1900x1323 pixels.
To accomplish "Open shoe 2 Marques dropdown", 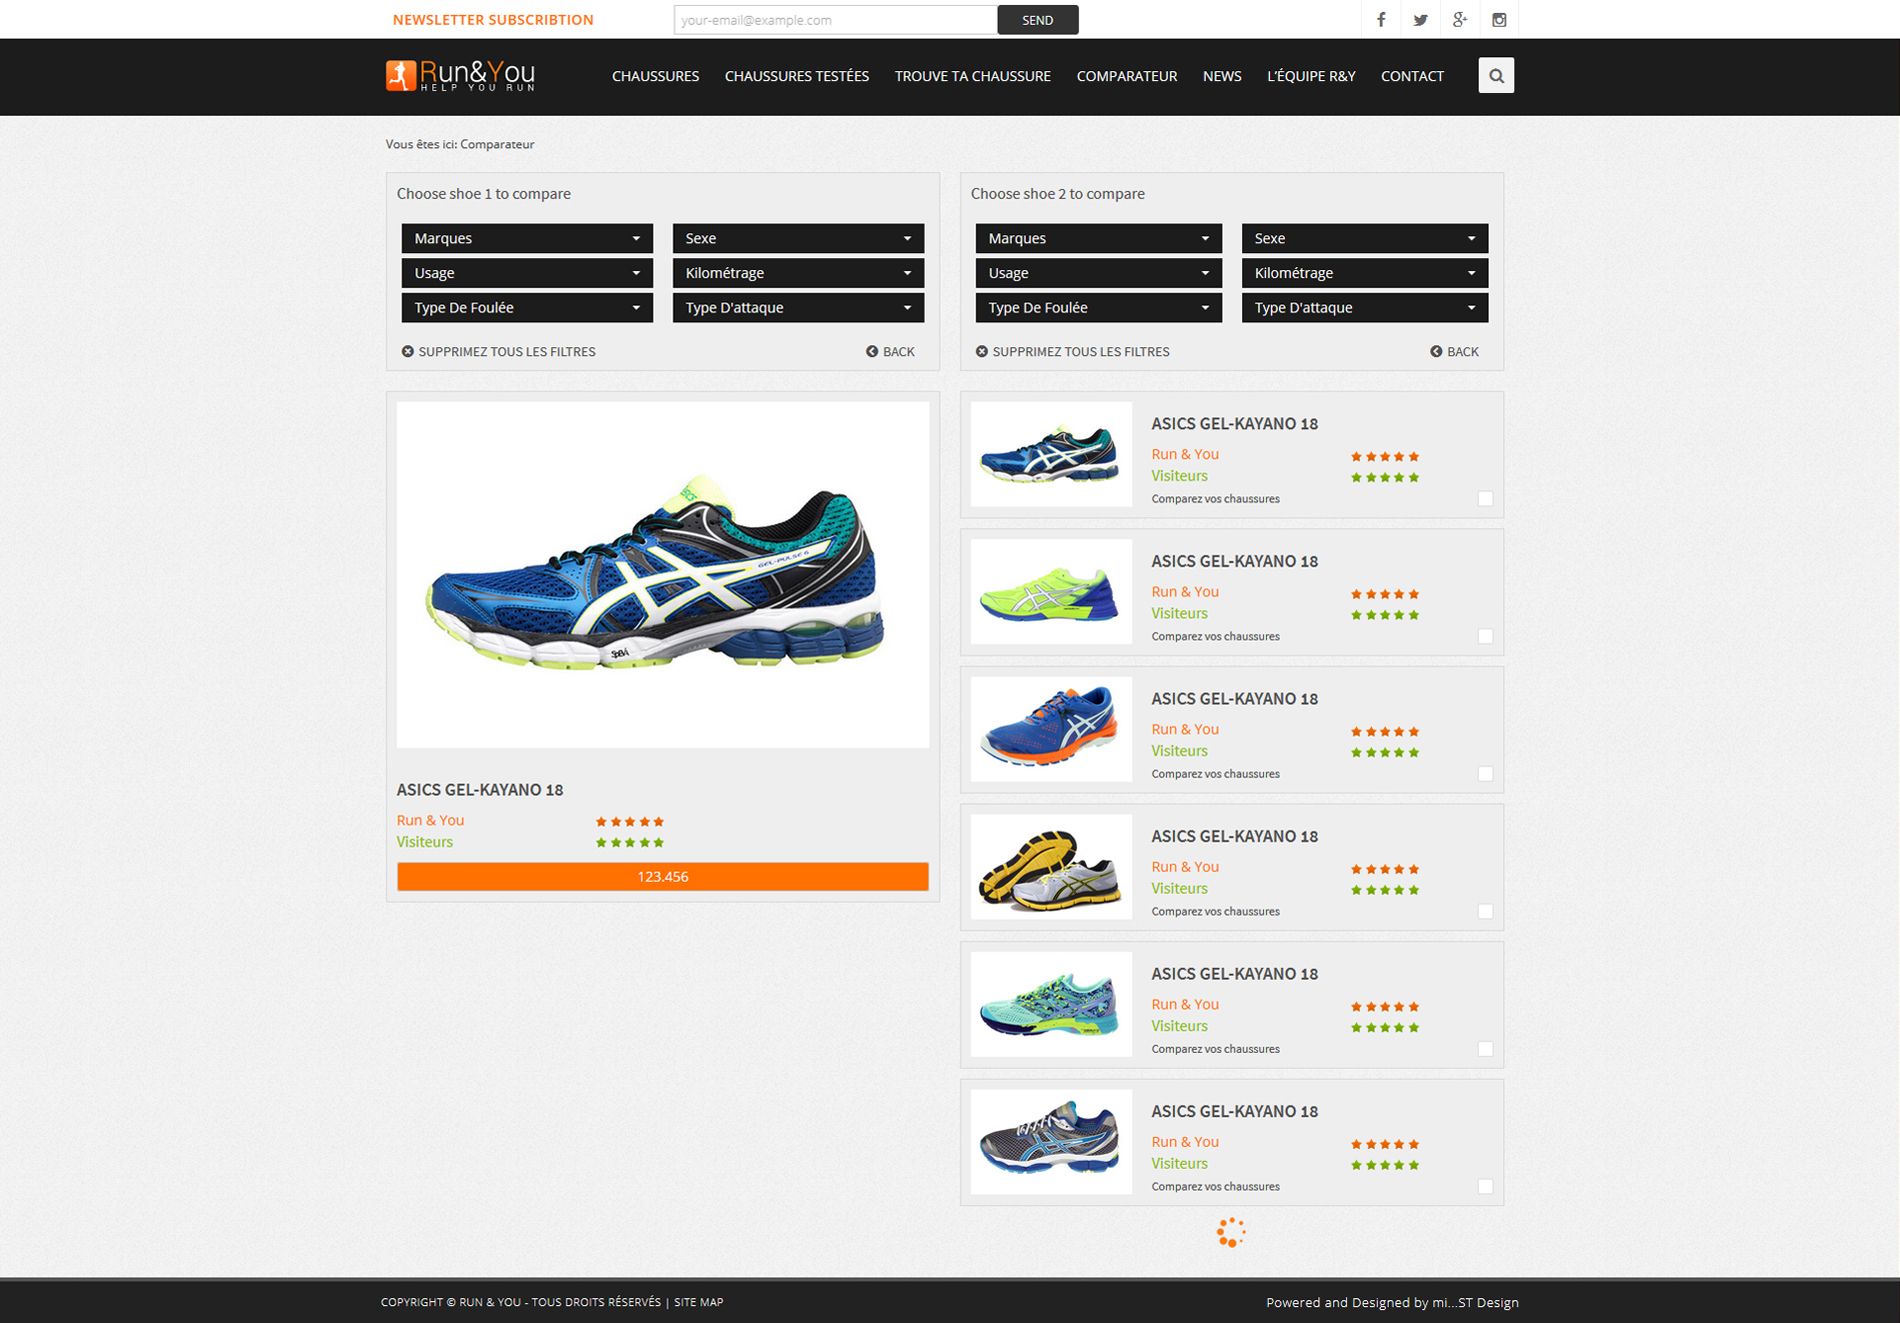I will pos(1099,238).
